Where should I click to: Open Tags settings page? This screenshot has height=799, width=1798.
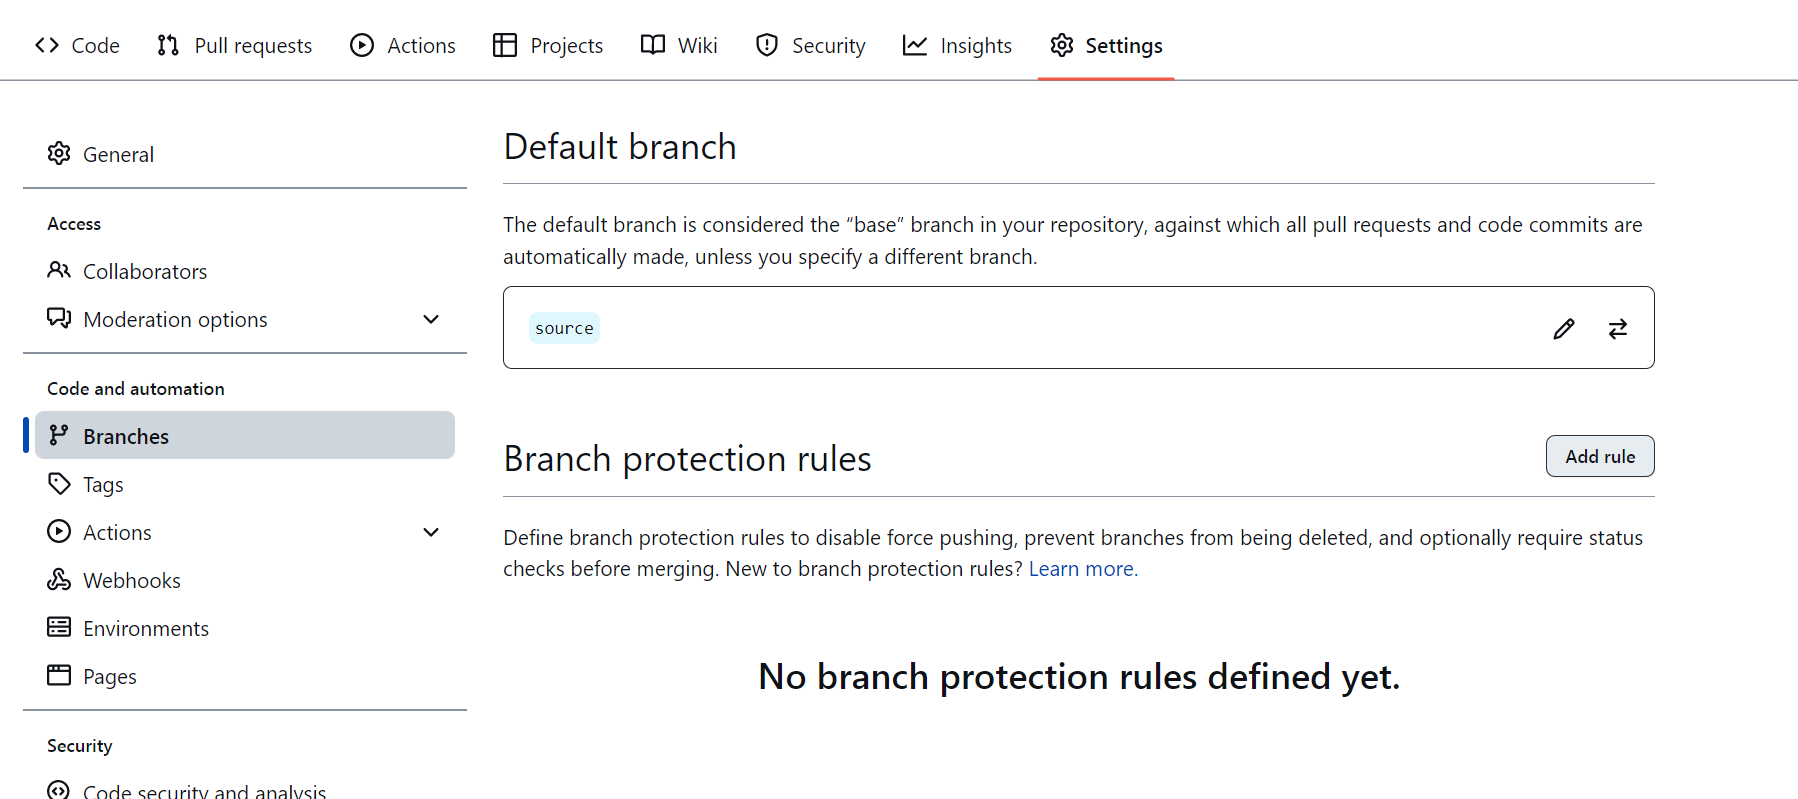[245, 484]
